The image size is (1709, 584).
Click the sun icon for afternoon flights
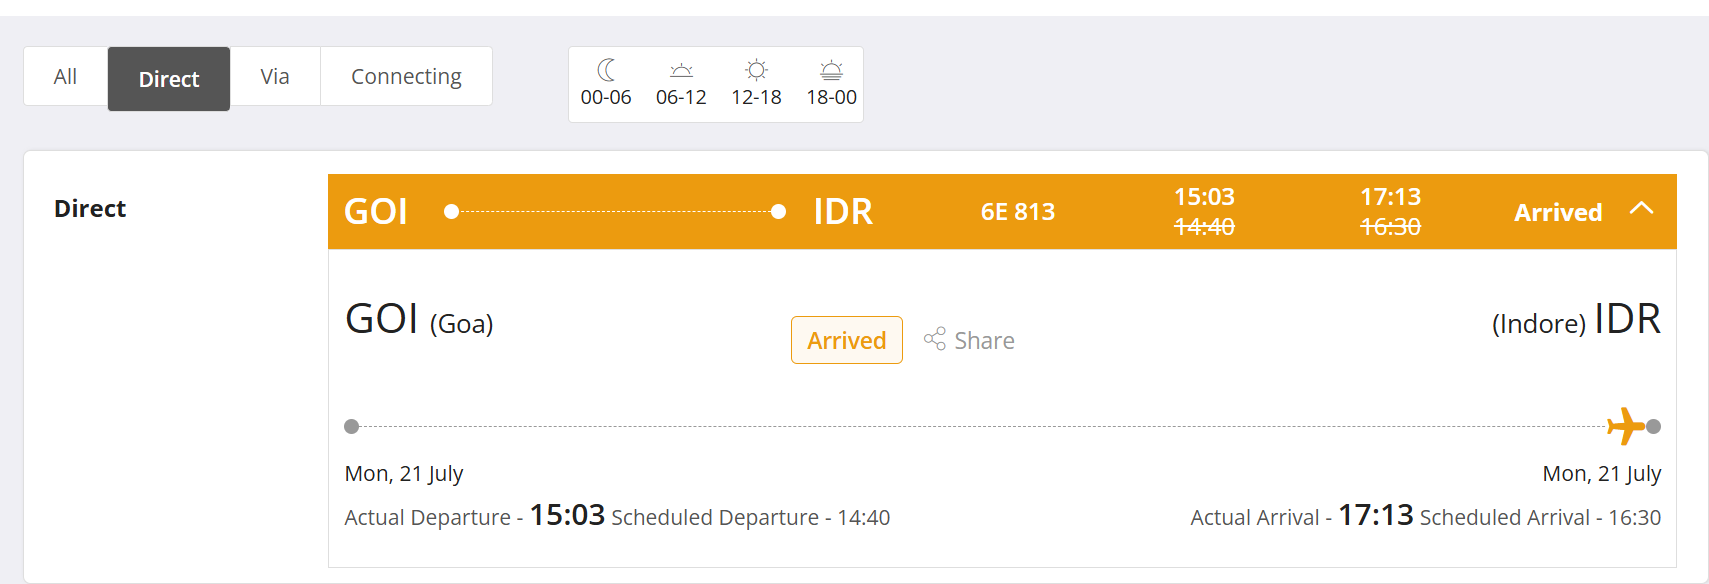point(756,70)
